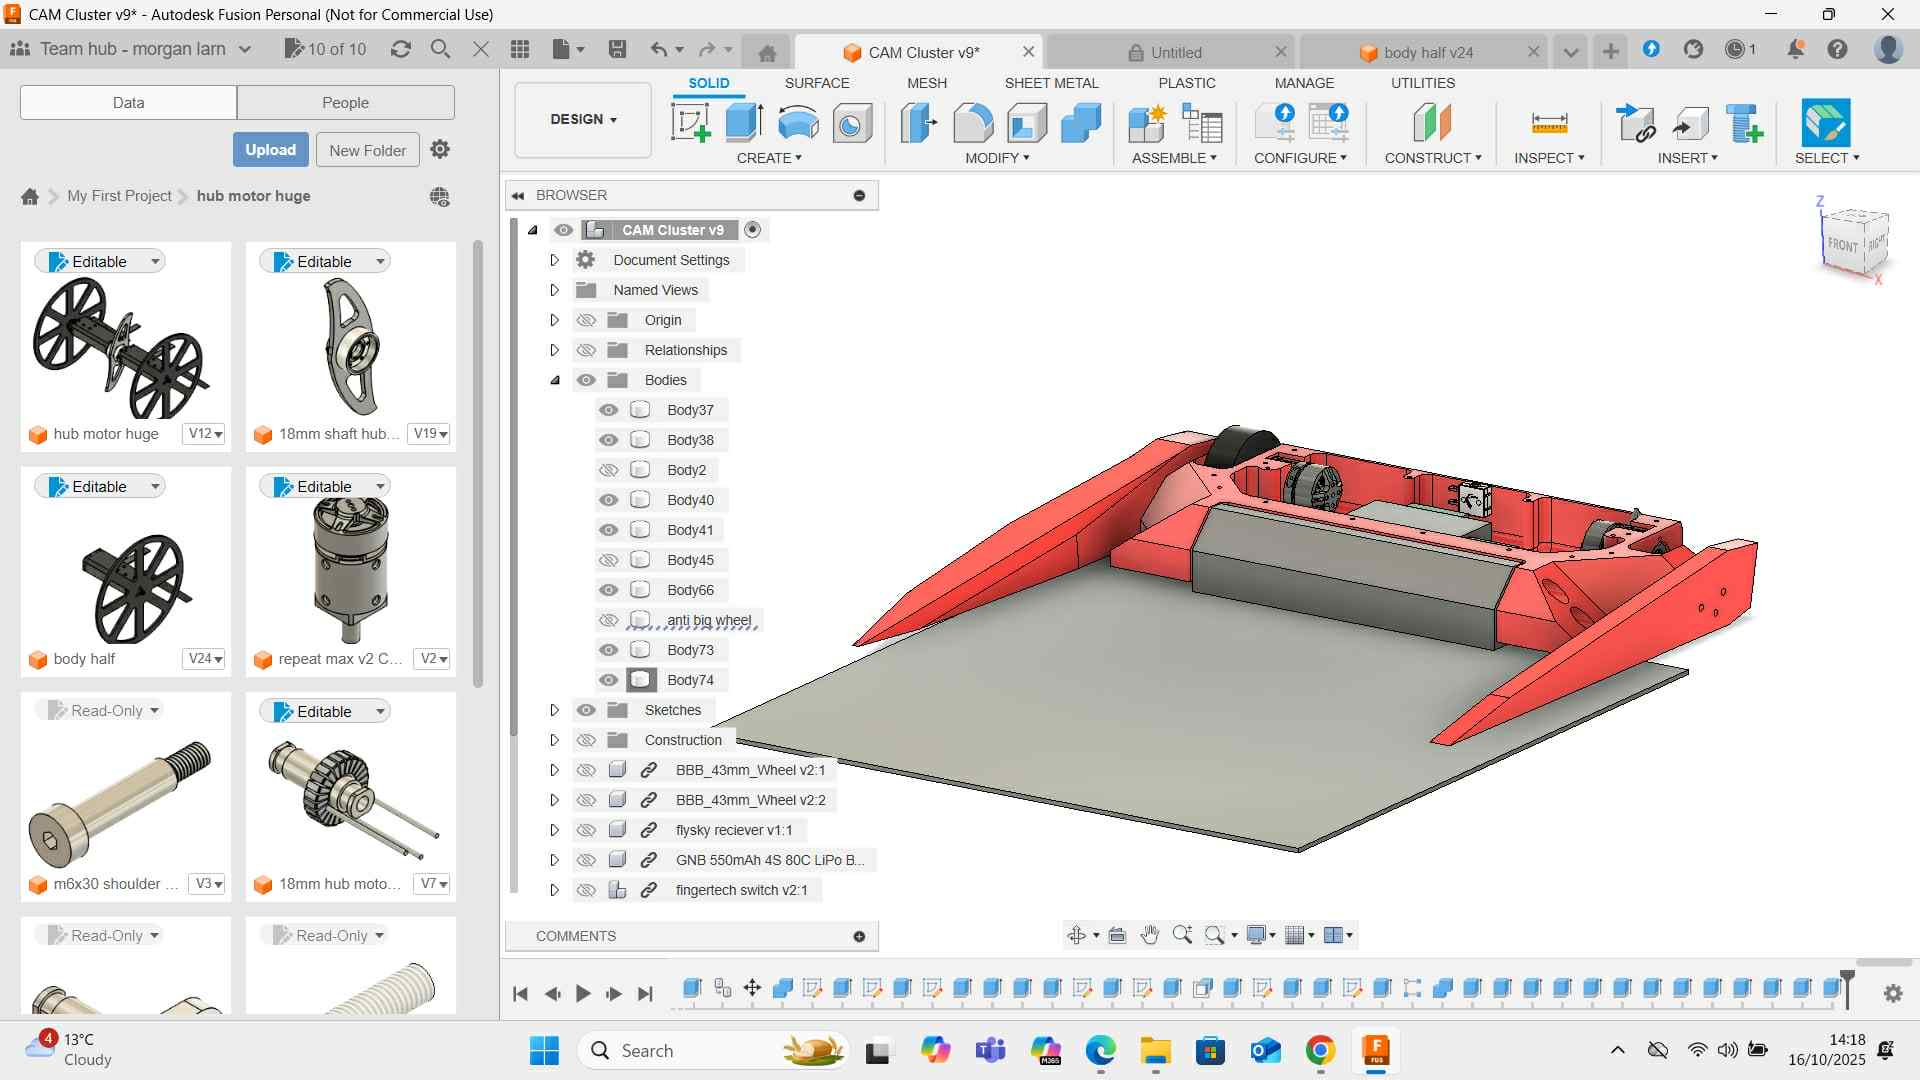Viewport: 1920px width, 1080px height.
Task: Click the Orbit tool in navigation bar
Action: (x=1077, y=935)
